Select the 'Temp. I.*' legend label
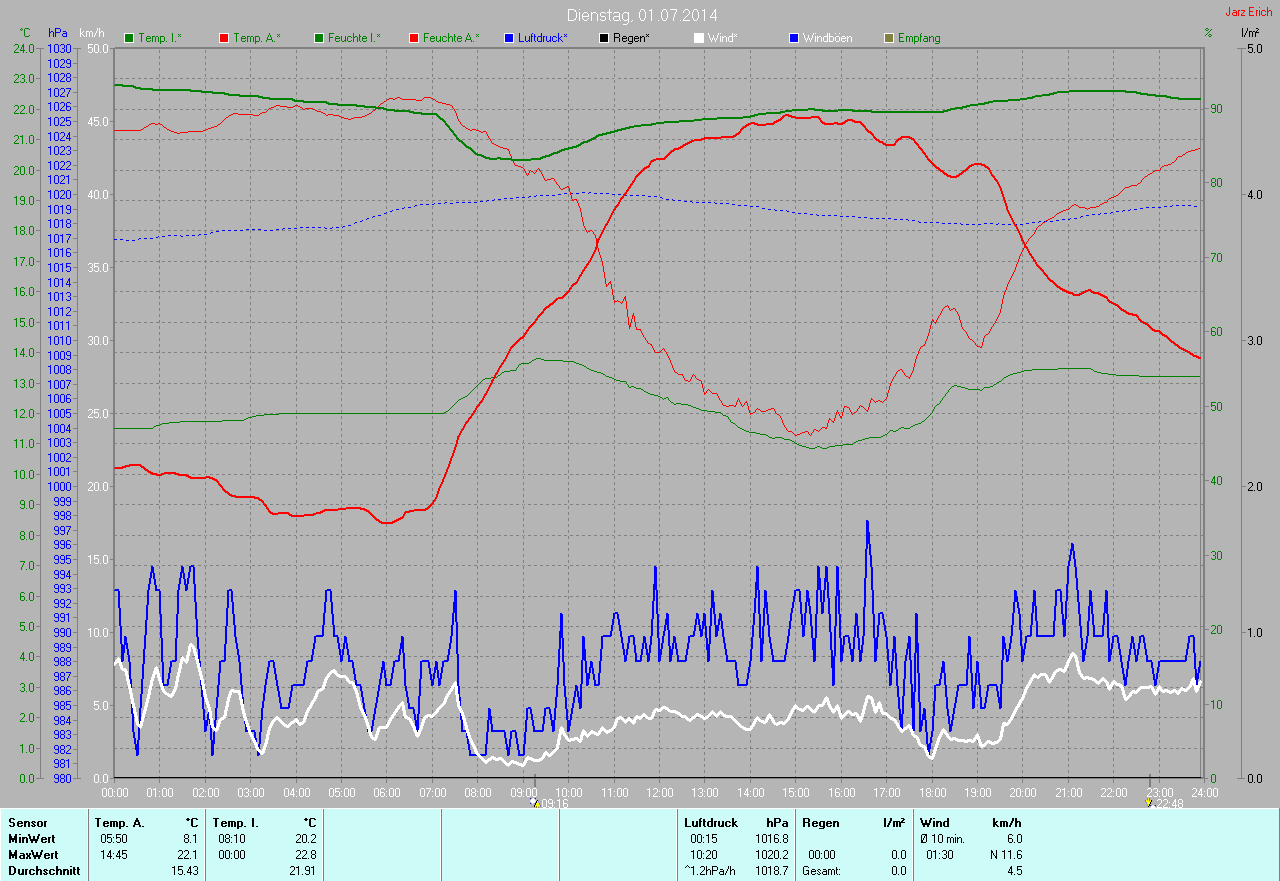Image resolution: width=1280 pixels, height=881 pixels. [x=160, y=38]
